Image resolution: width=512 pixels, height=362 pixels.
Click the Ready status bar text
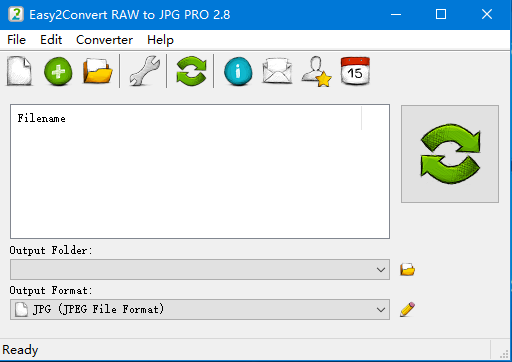point(20,350)
